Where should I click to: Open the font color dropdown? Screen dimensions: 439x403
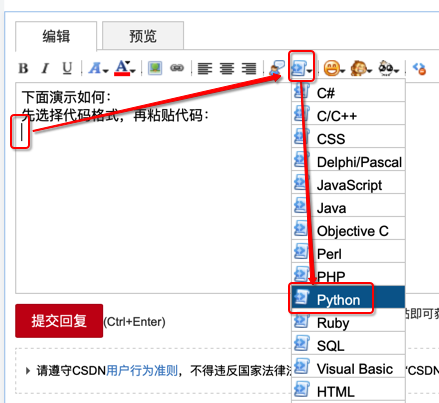125,68
